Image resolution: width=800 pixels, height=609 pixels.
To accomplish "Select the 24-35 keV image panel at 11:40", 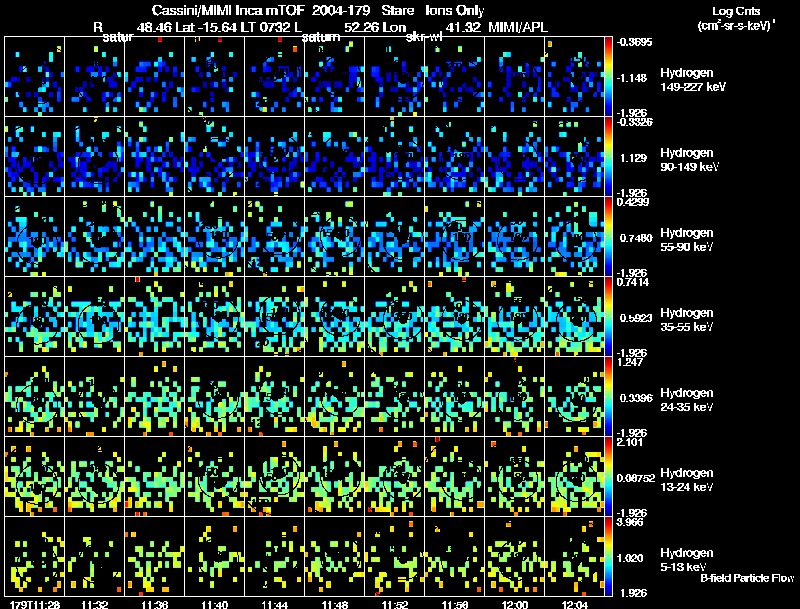I will point(214,397).
